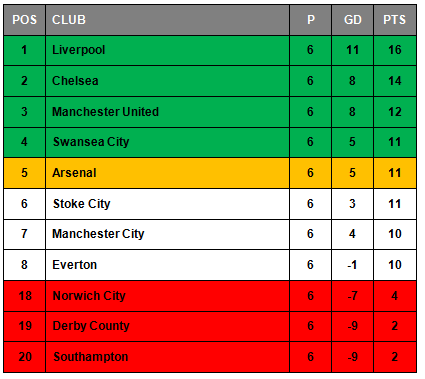425x379 pixels.
Task: Select the Arsenal club cell
Action: (x=167, y=173)
